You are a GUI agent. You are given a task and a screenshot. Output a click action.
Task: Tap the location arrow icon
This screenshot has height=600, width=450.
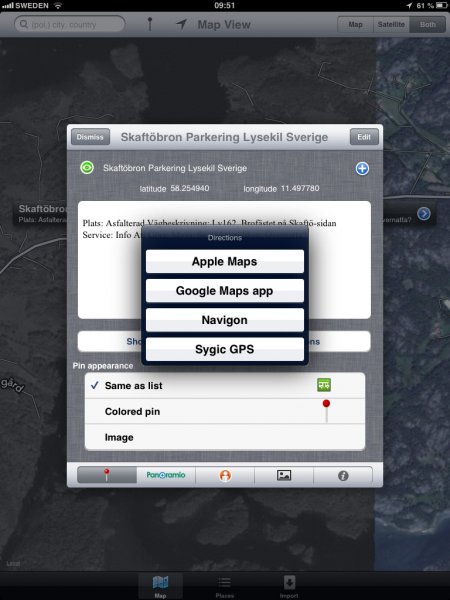pyautogui.click(x=181, y=24)
